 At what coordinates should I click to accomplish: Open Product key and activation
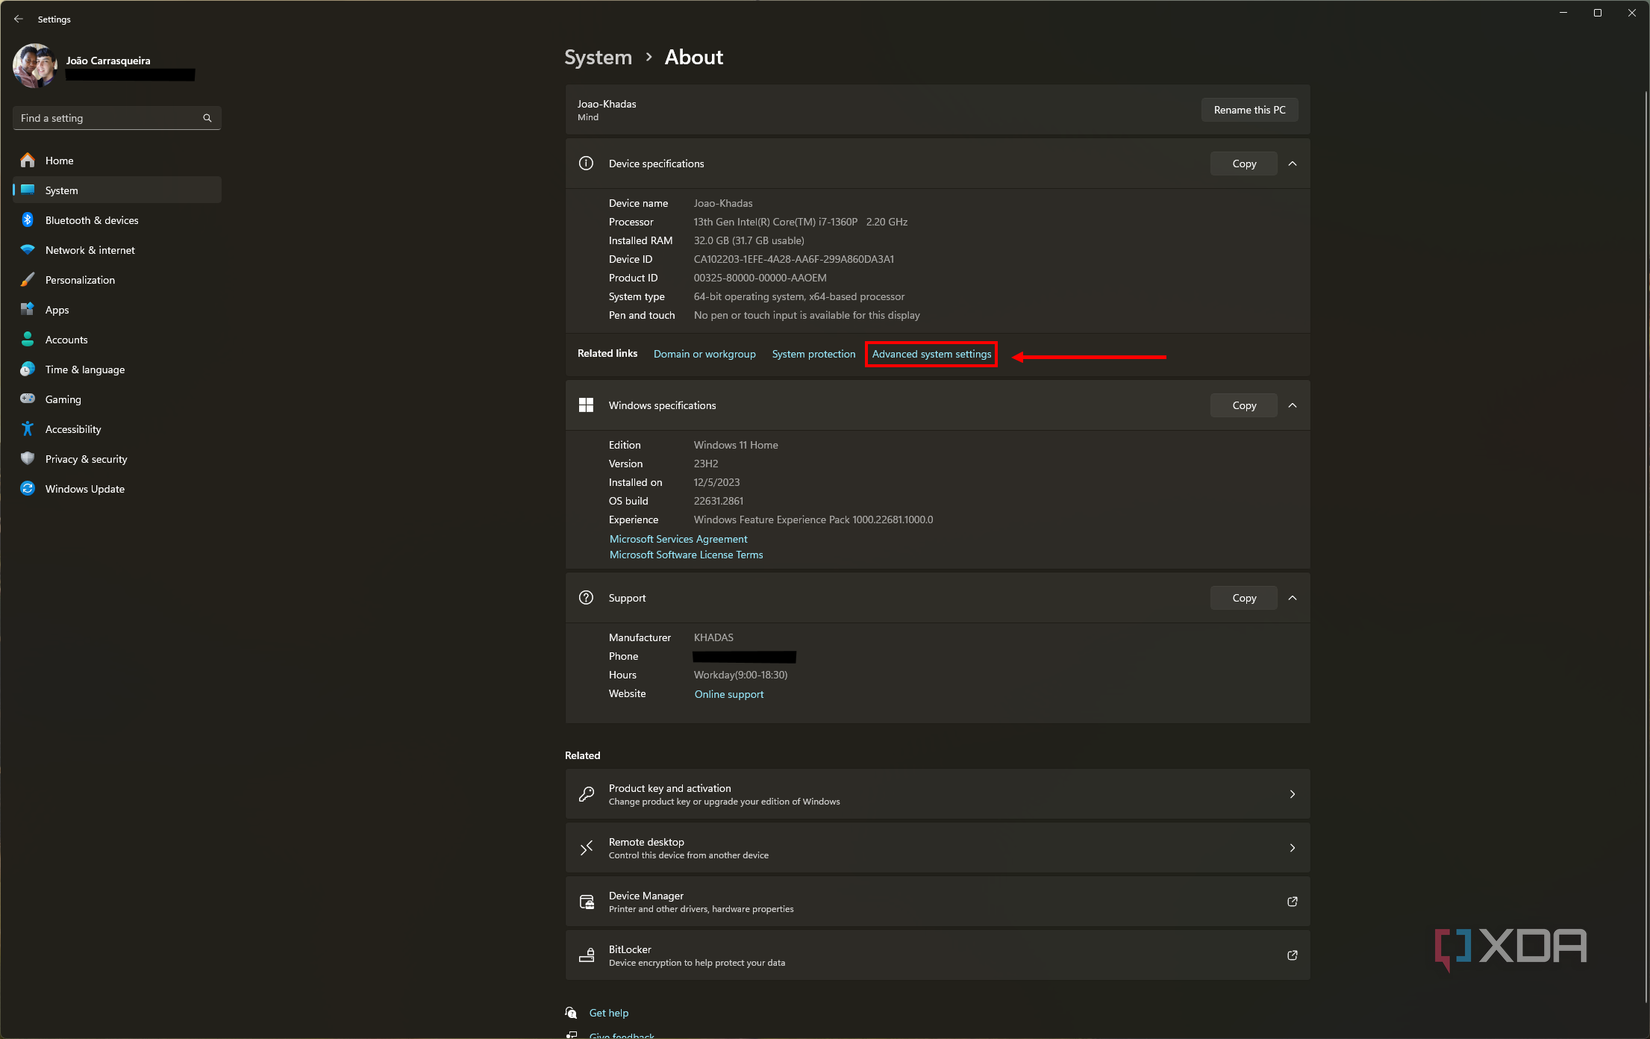[x=937, y=794]
